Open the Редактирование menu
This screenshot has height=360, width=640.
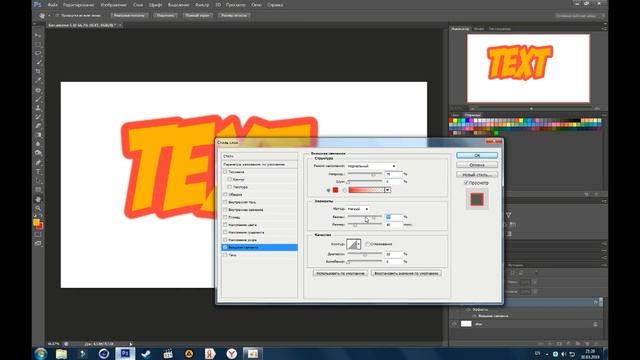click(x=78, y=5)
